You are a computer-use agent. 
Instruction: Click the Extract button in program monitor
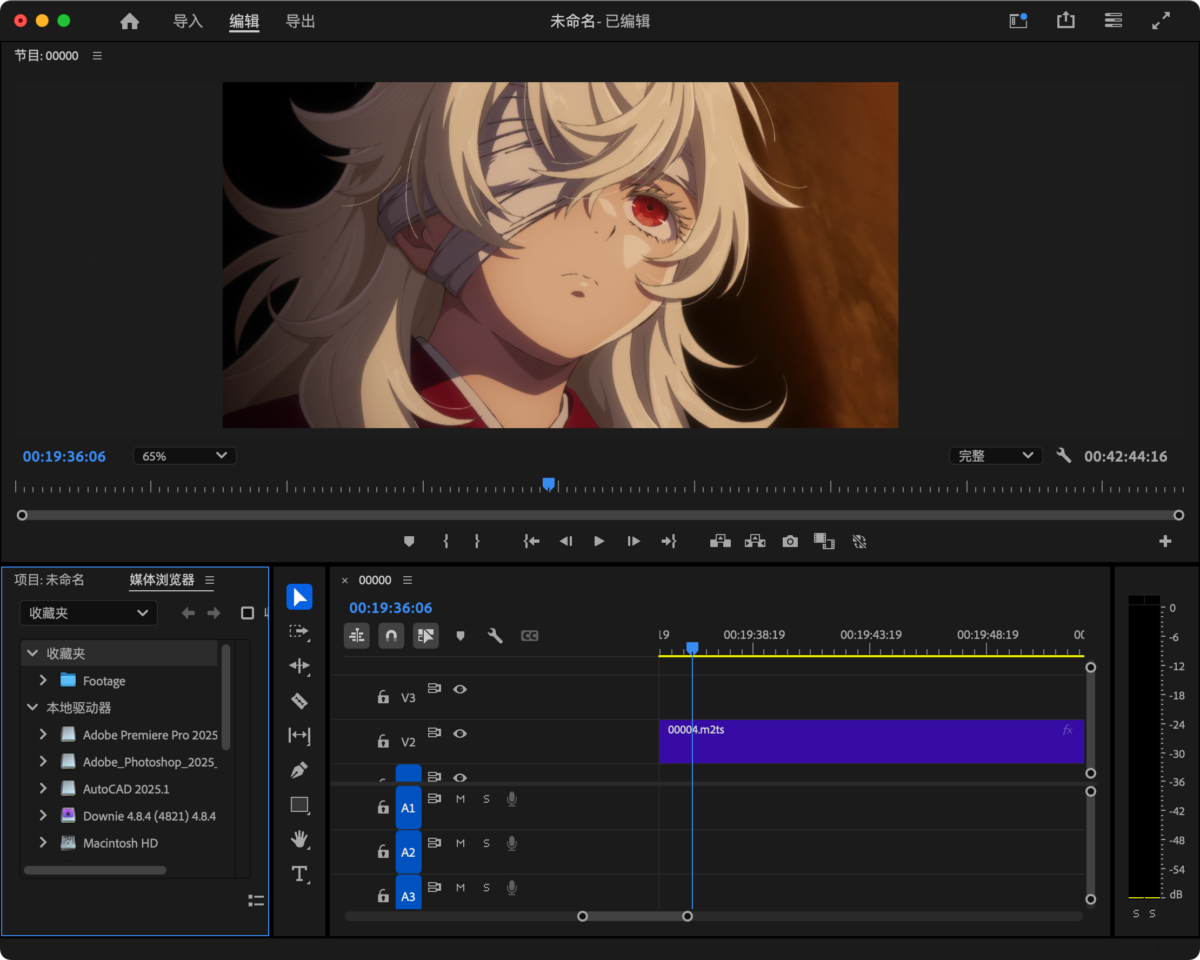pyautogui.click(x=755, y=541)
